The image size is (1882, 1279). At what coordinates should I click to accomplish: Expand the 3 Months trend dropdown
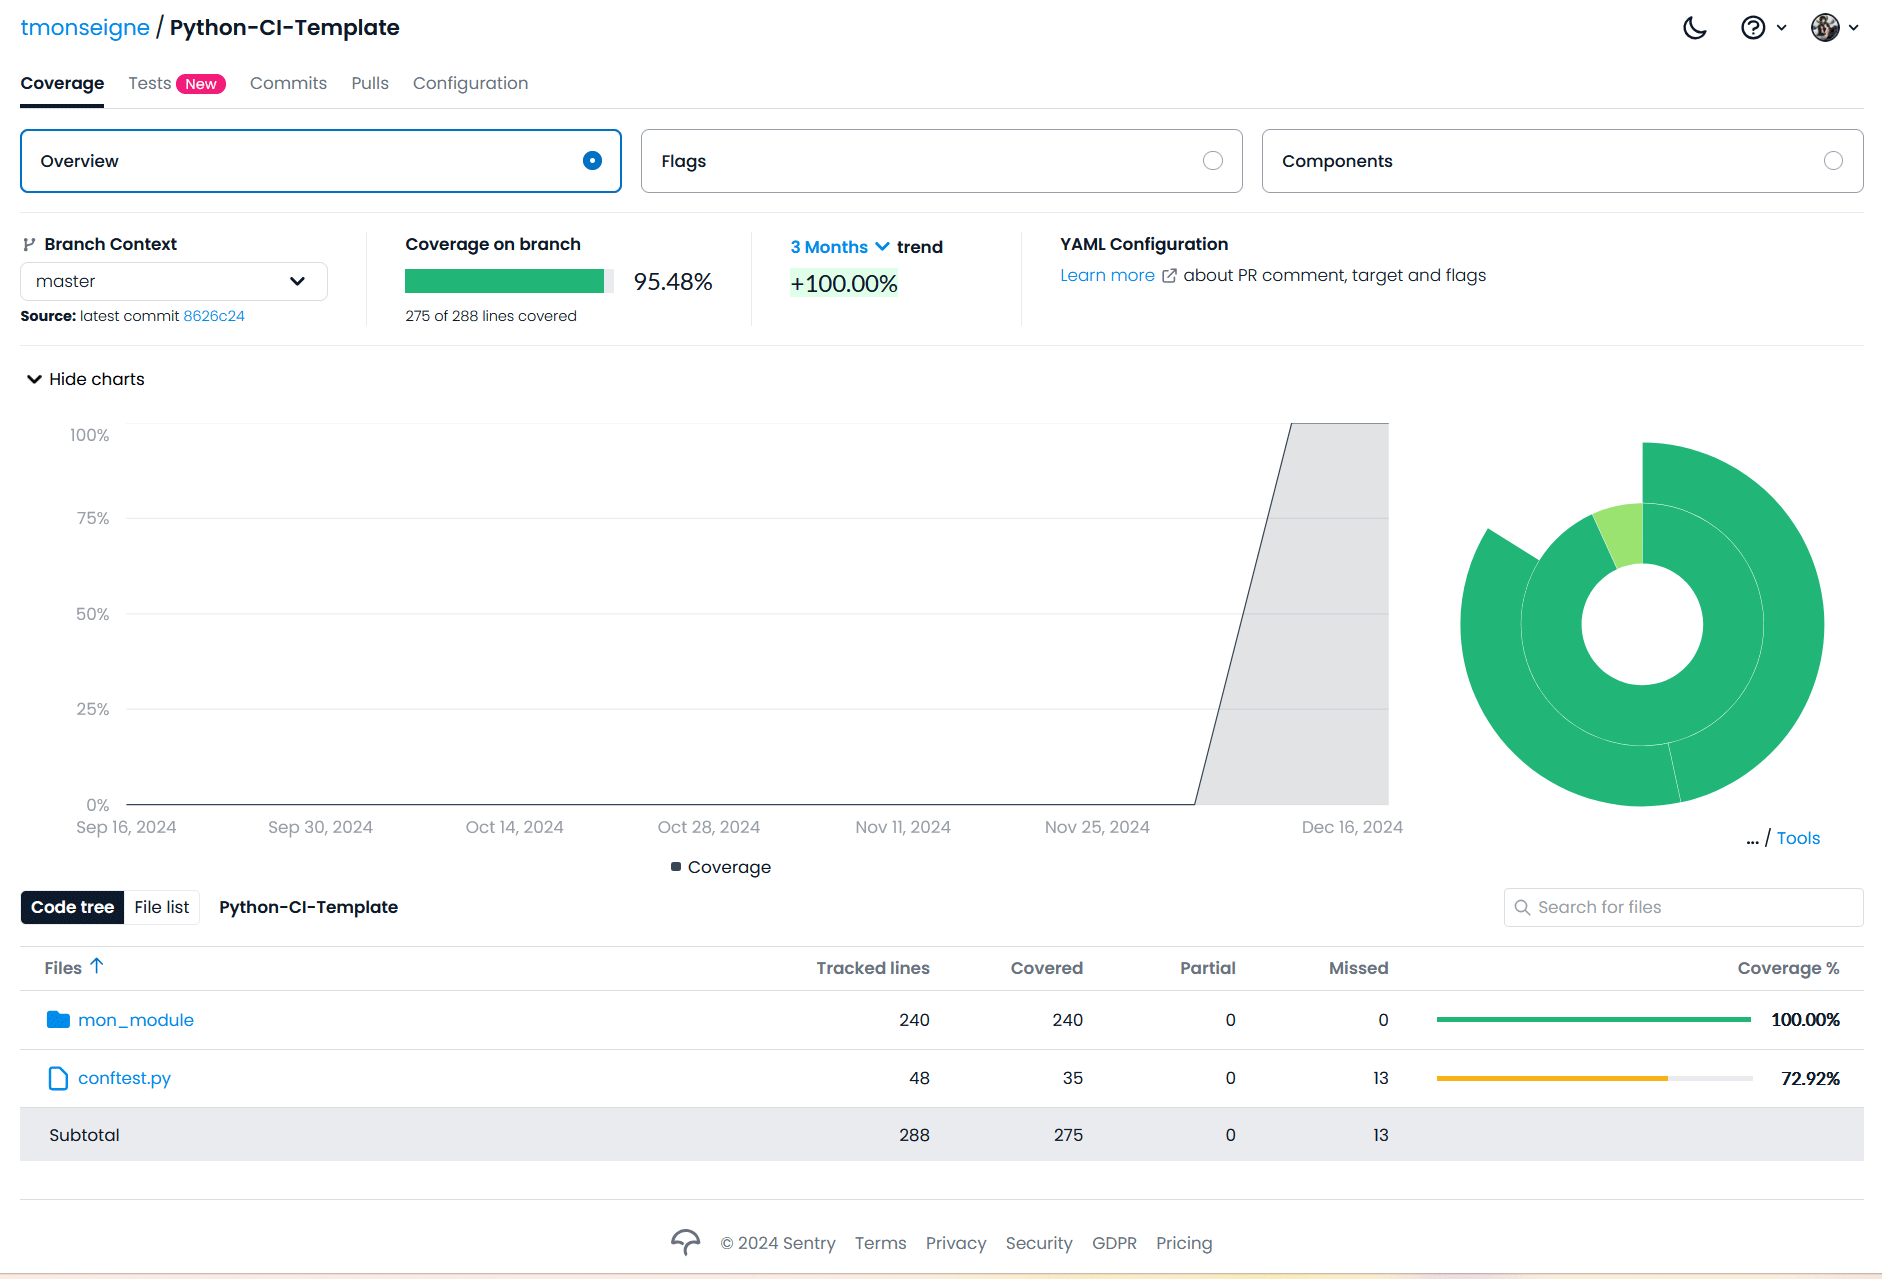click(x=839, y=247)
